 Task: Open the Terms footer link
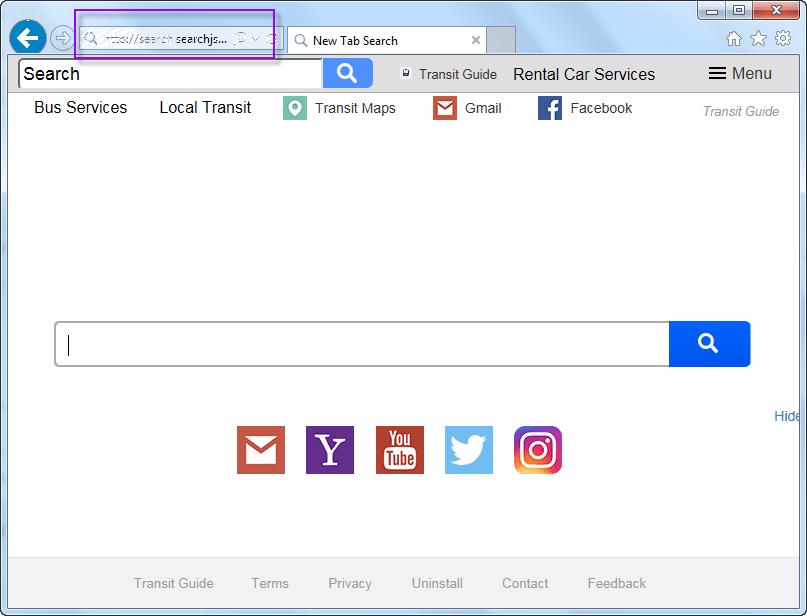pyautogui.click(x=270, y=583)
